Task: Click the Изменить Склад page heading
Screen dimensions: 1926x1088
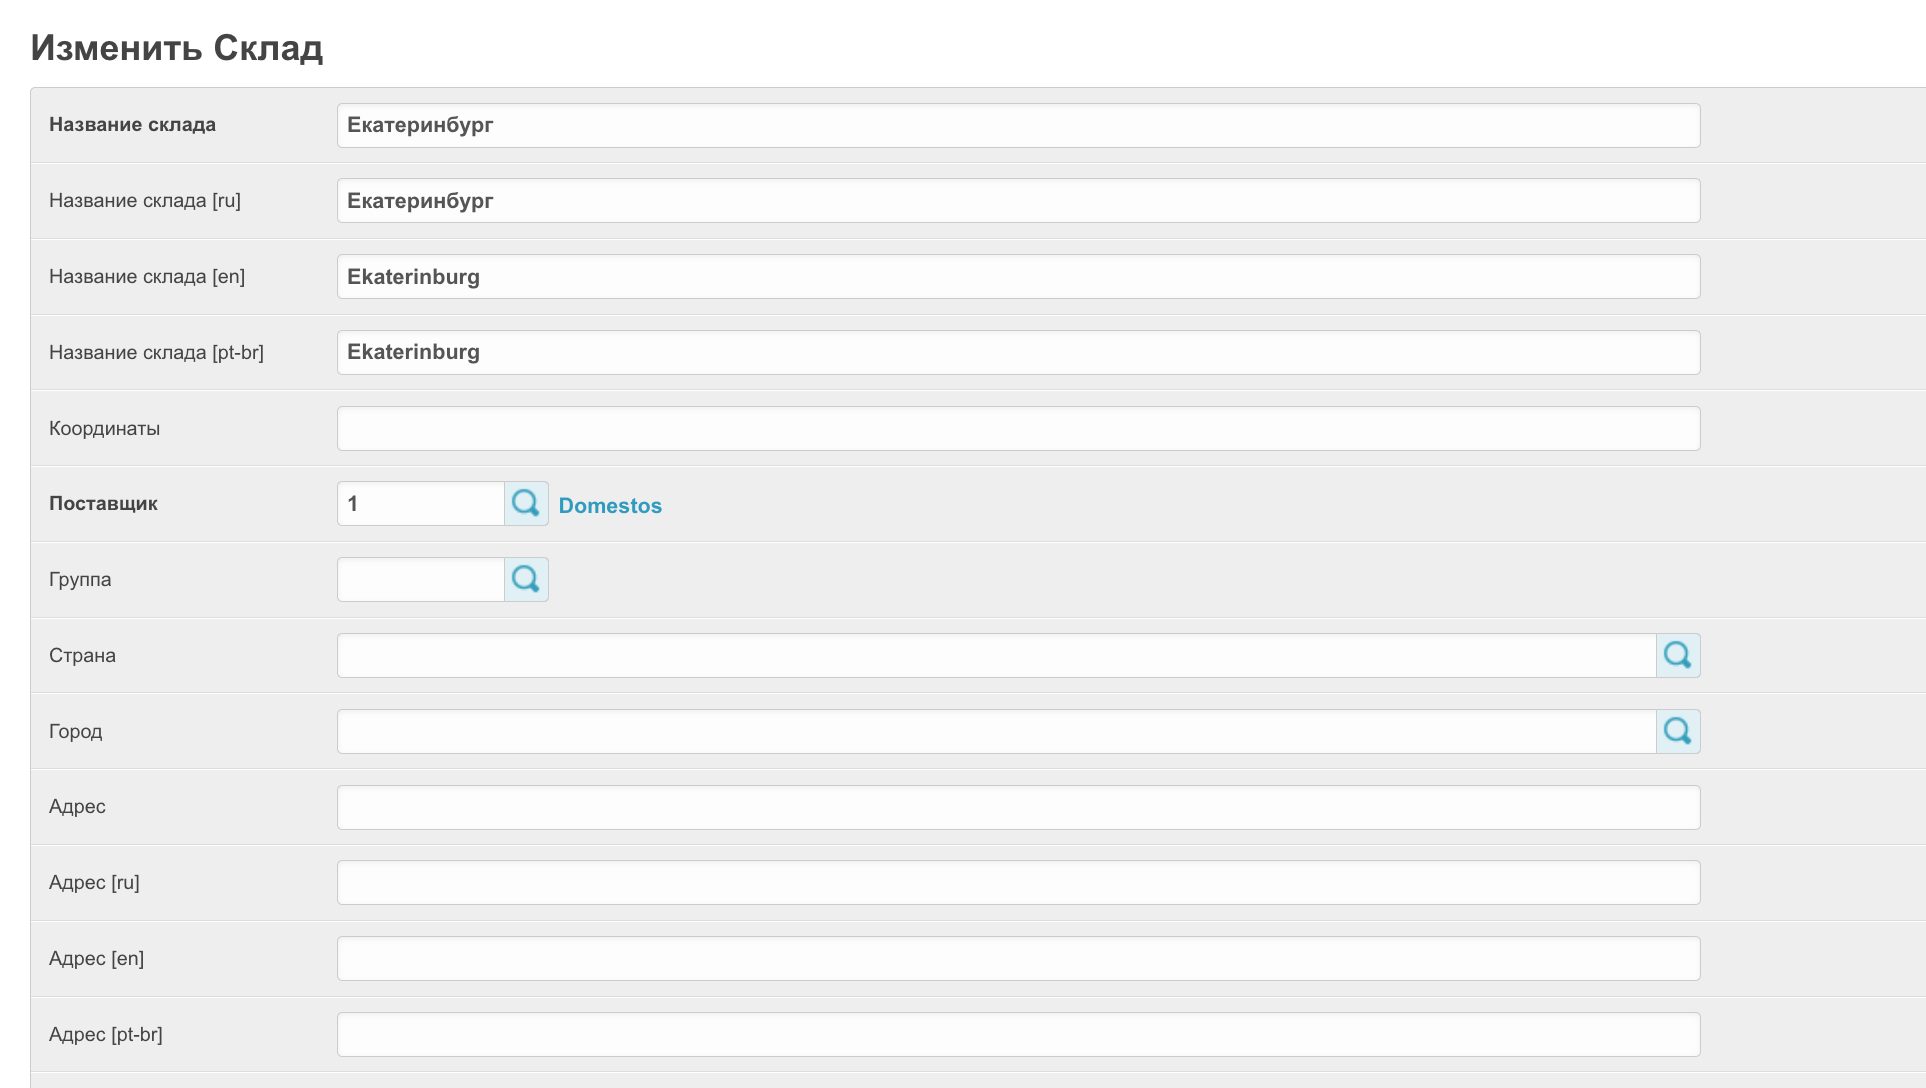Action: tap(177, 48)
